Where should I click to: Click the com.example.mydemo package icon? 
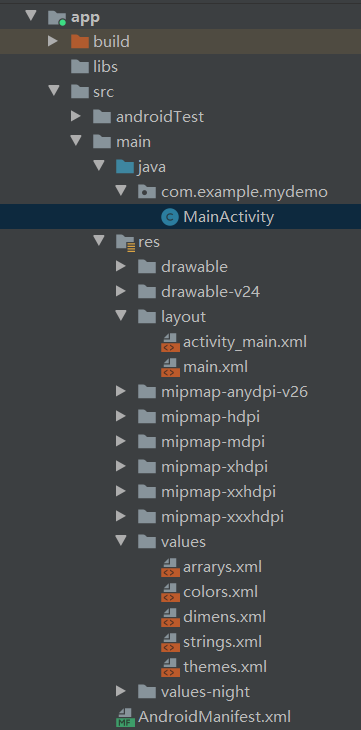pos(147,192)
